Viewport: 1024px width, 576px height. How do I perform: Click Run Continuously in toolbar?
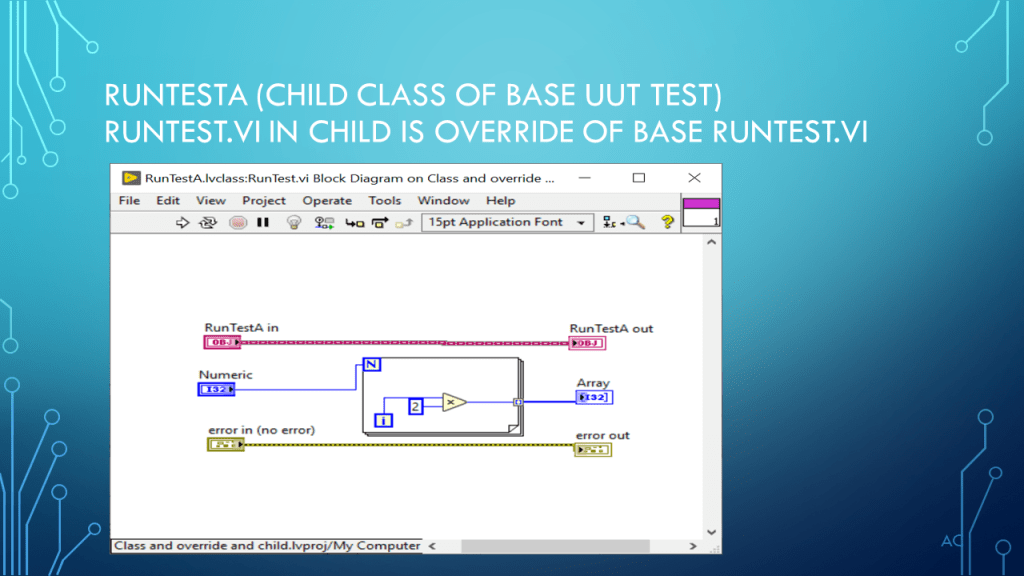208,223
